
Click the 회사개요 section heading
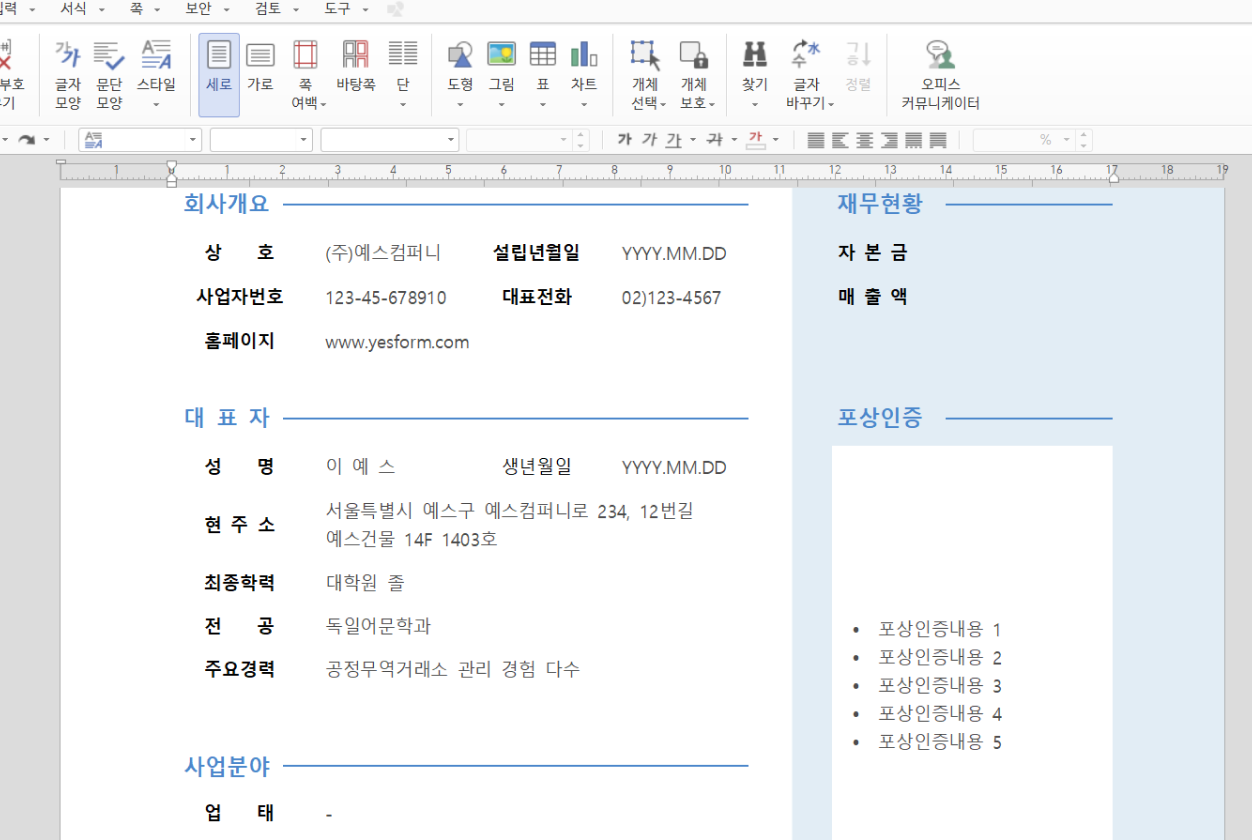tap(227, 204)
